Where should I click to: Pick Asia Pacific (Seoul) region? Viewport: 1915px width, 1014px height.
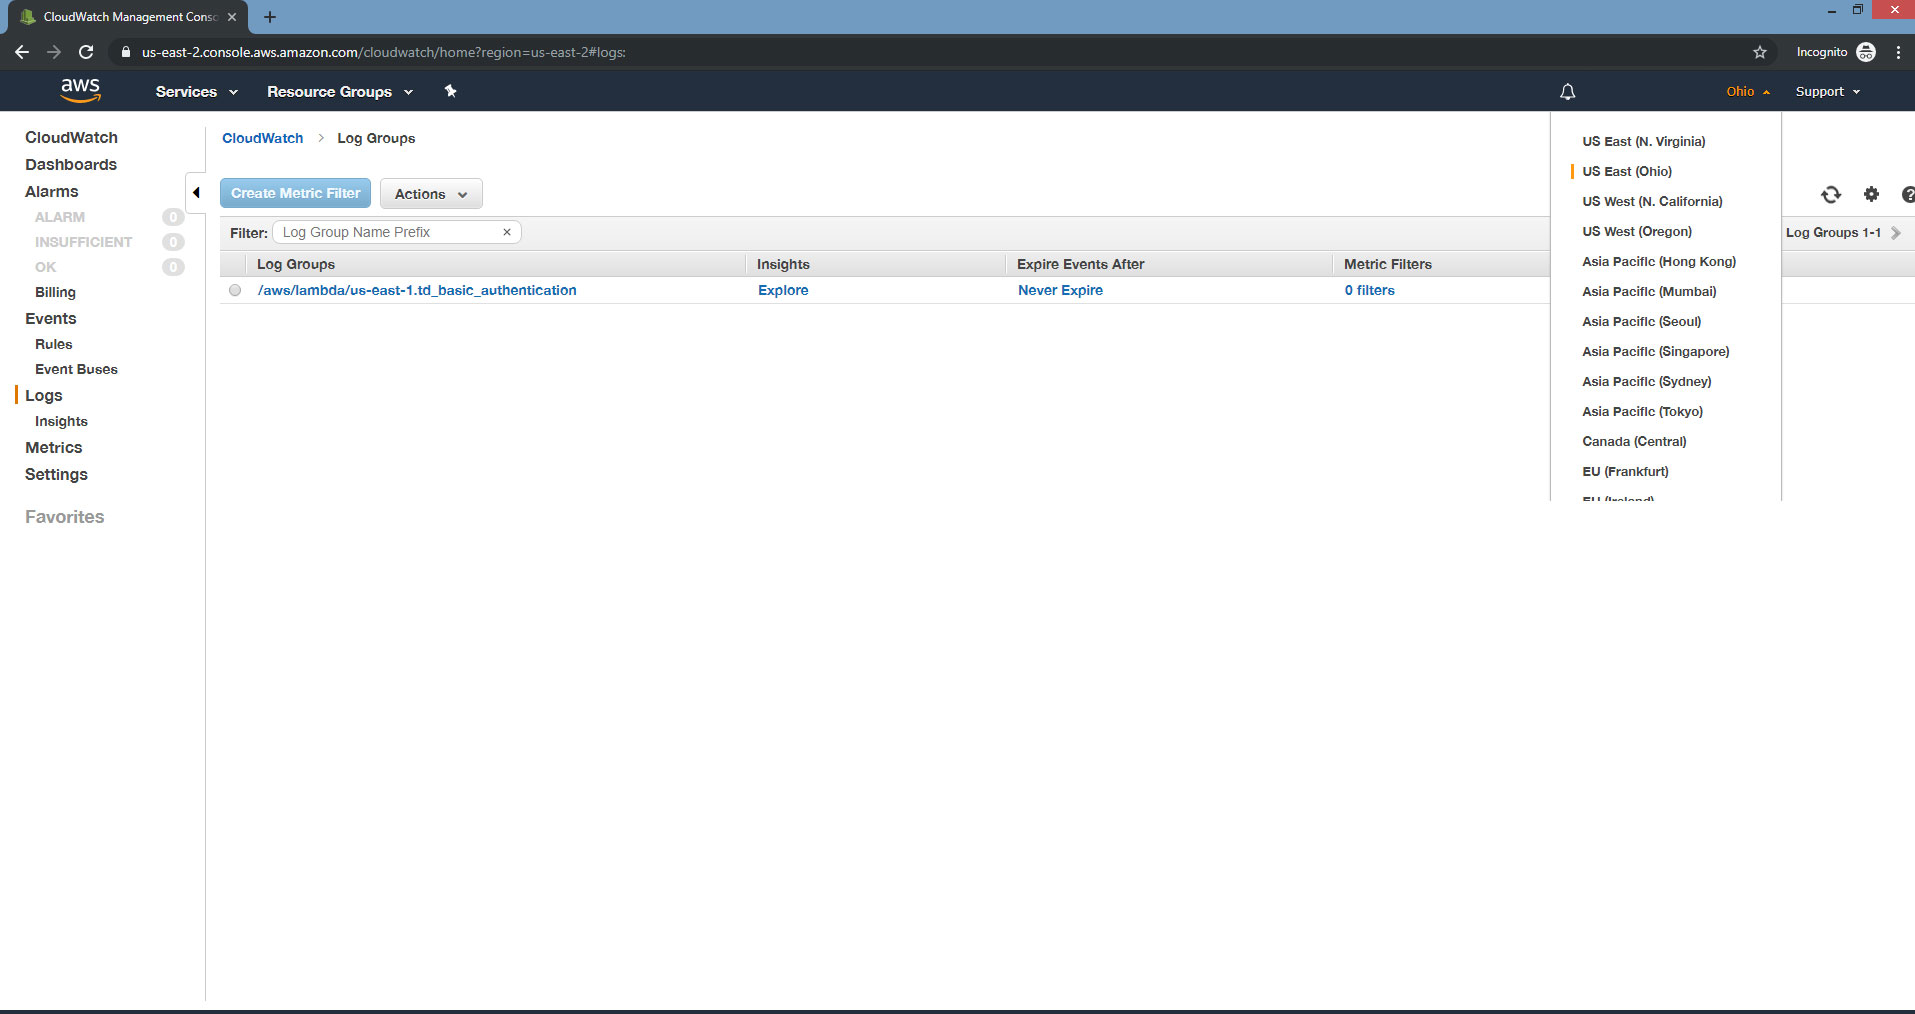[1641, 322]
